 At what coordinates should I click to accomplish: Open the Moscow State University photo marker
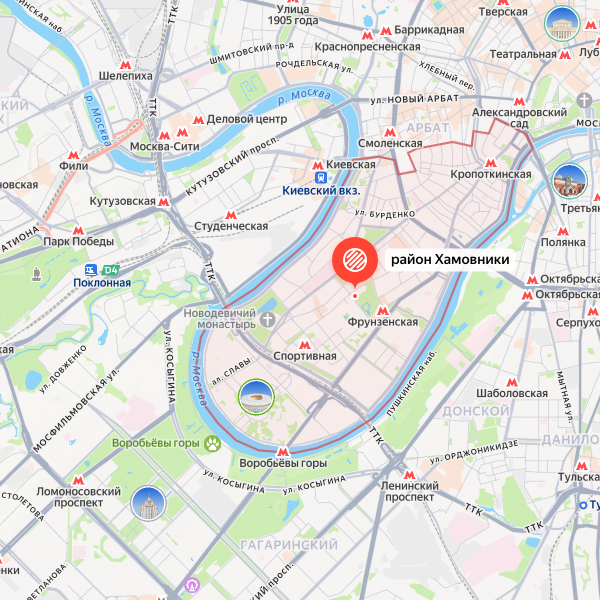[x=148, y=504]
